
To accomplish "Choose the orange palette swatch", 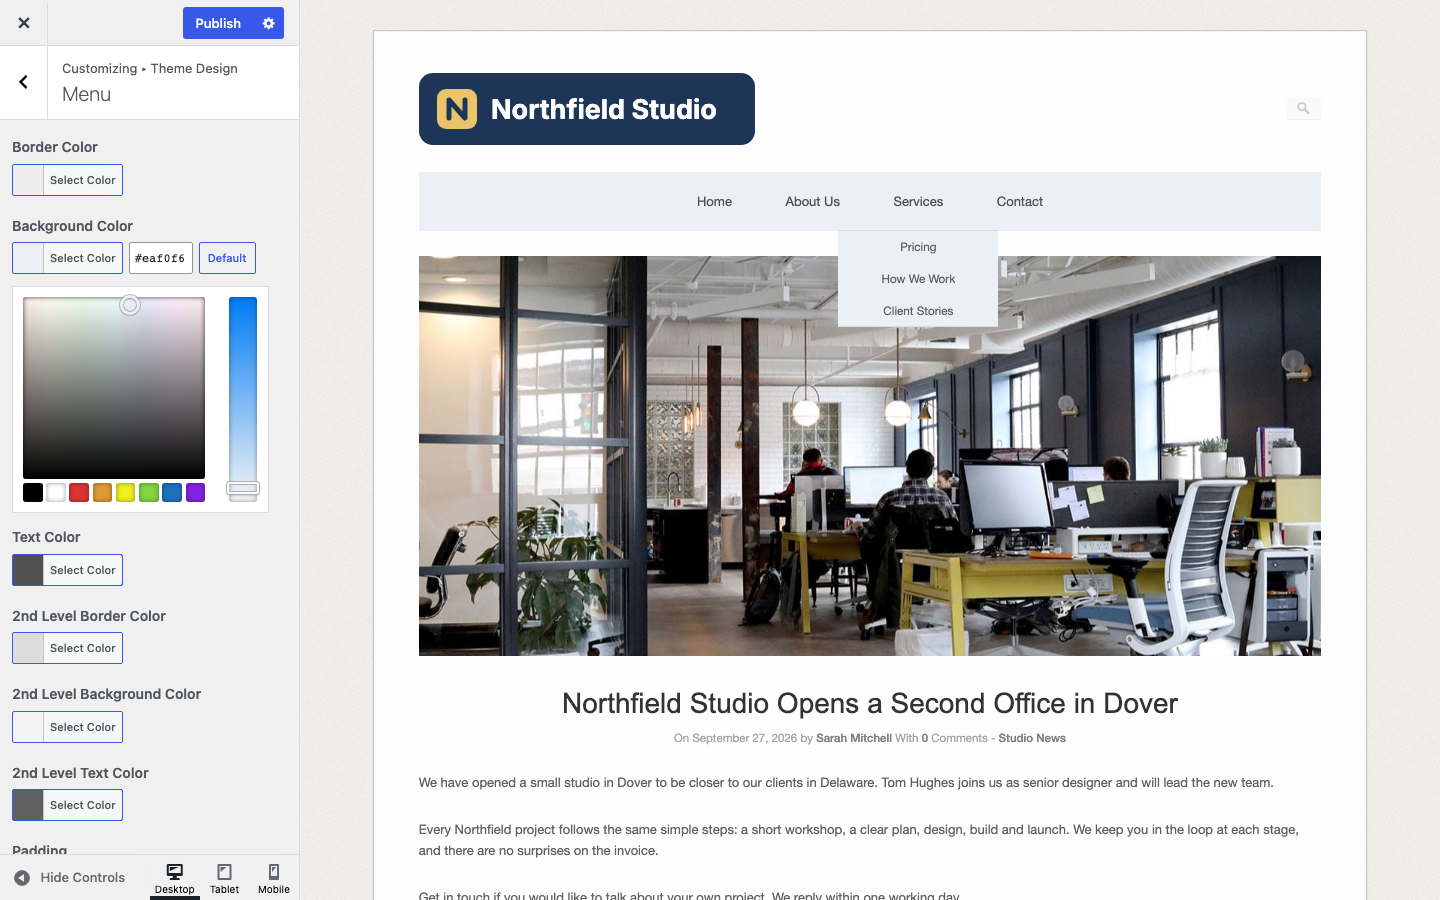I will [102, 492].
